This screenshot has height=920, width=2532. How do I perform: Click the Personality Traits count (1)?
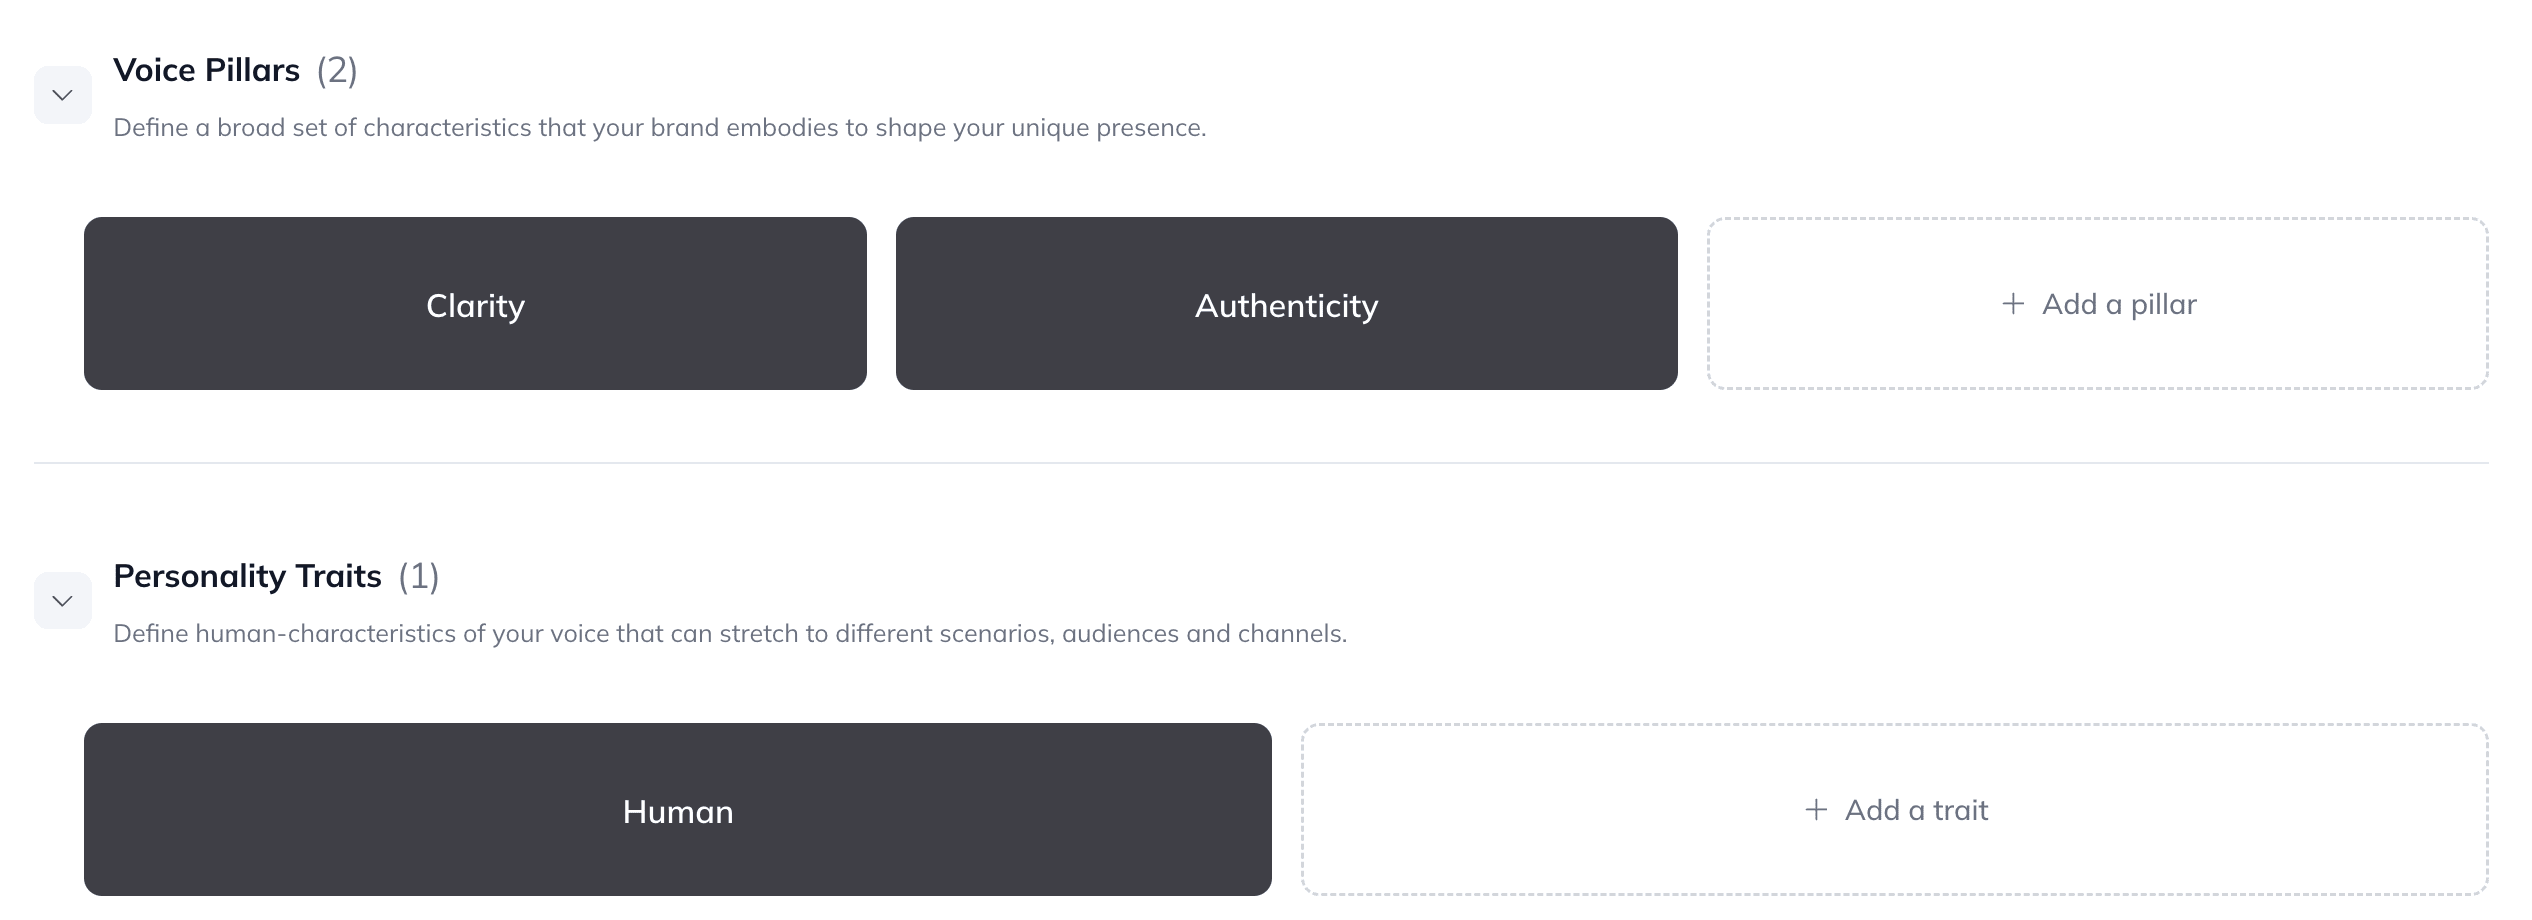tap(419, 576)
